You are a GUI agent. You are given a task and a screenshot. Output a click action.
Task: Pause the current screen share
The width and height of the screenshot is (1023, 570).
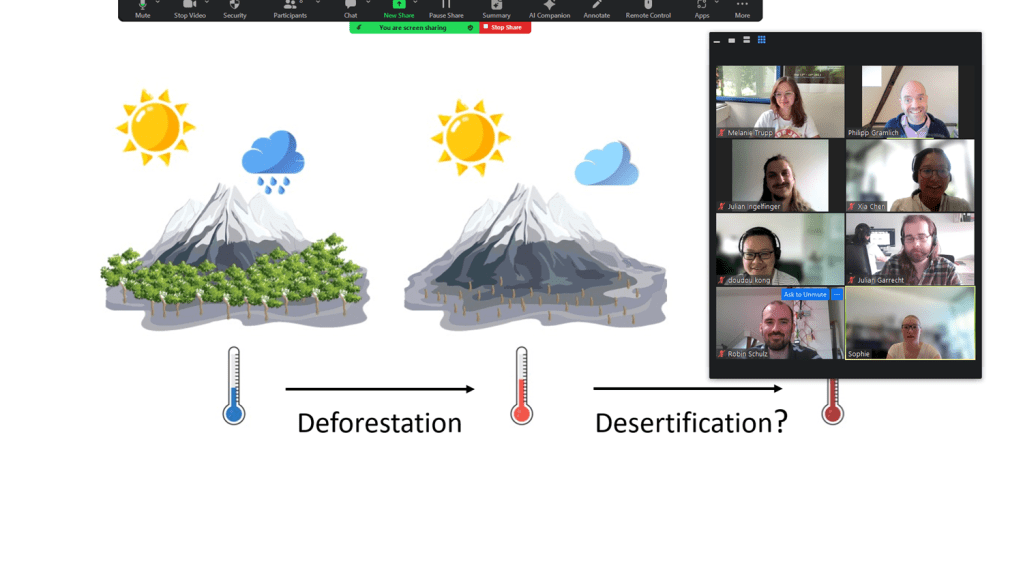(x=446, y=8)
